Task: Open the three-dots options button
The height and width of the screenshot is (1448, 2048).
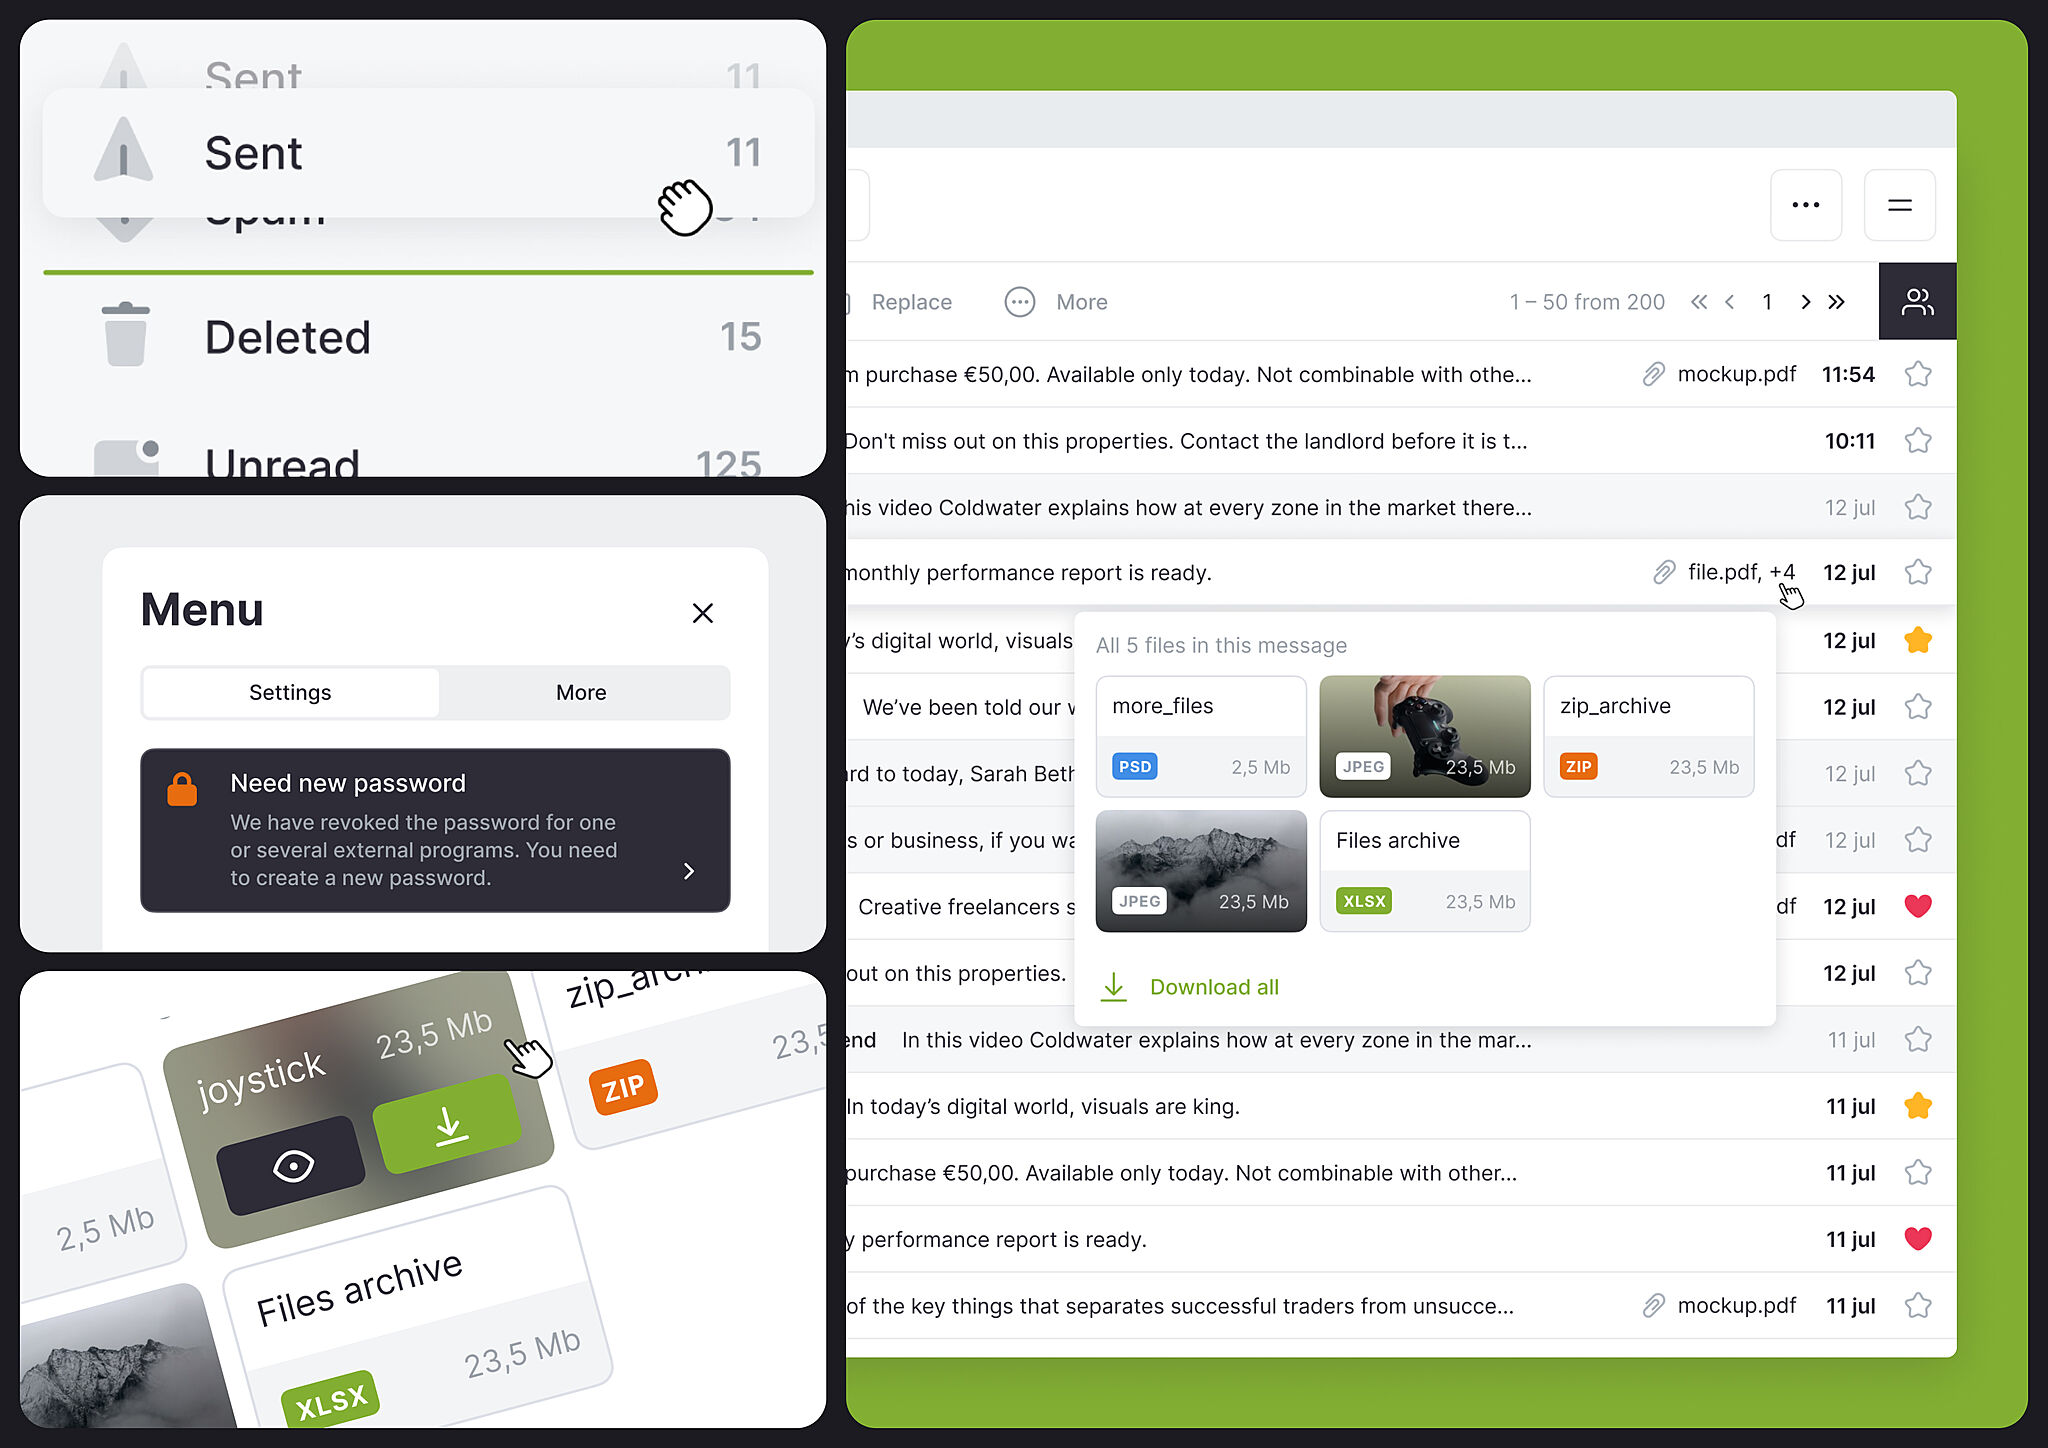Action: pos(1806,205)
